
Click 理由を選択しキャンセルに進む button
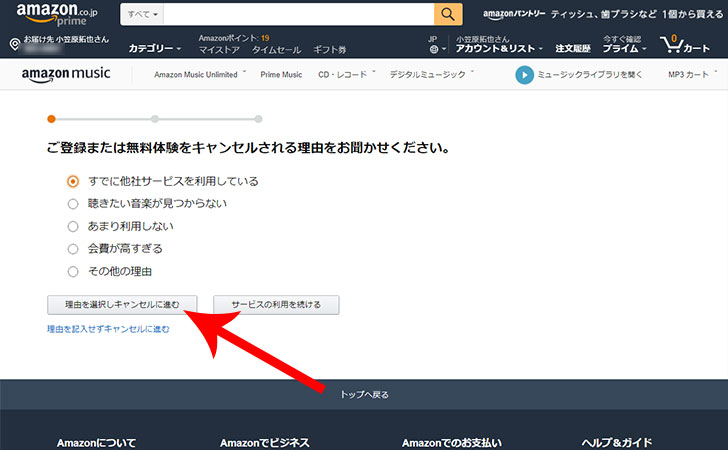point(122,305)
